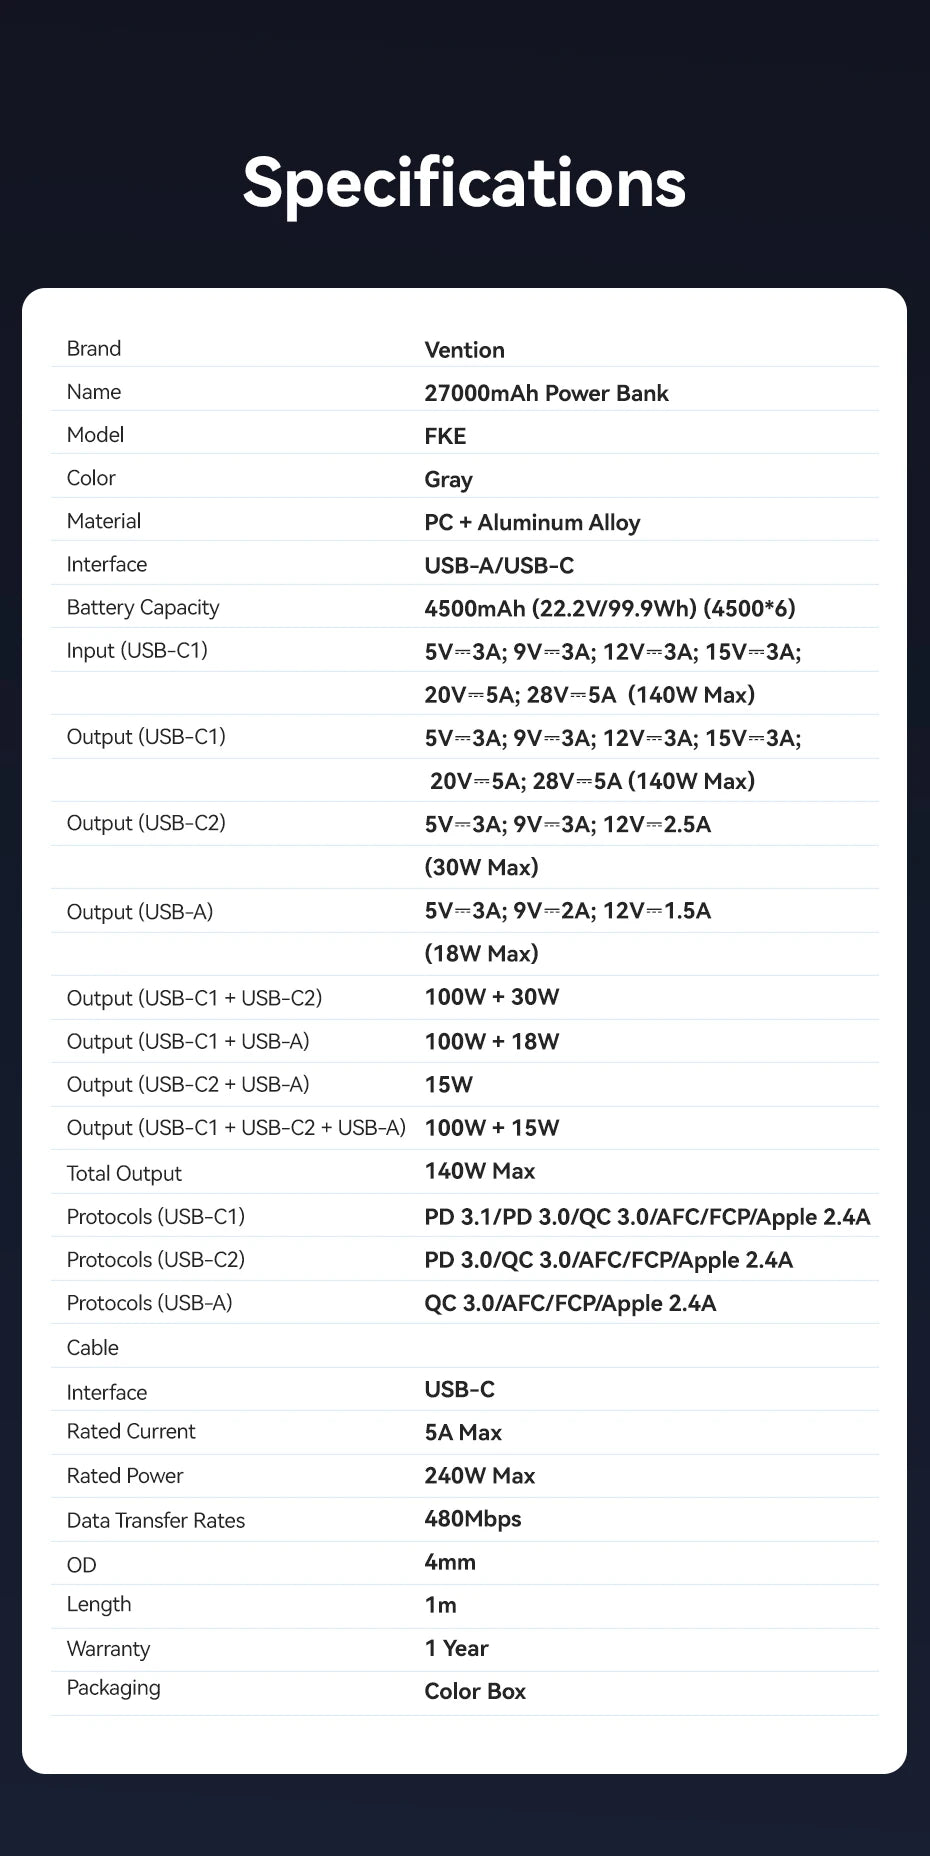The width and height of the screenshot is (930, 1856).
Task: Click the Color Box packaging value
Action: click(x=475, y=1691)
